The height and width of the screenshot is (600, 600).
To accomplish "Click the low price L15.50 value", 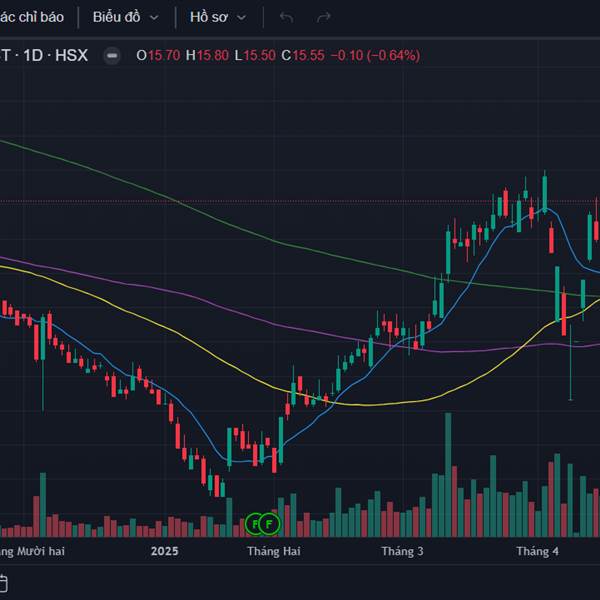I will (x=255, y=55).
